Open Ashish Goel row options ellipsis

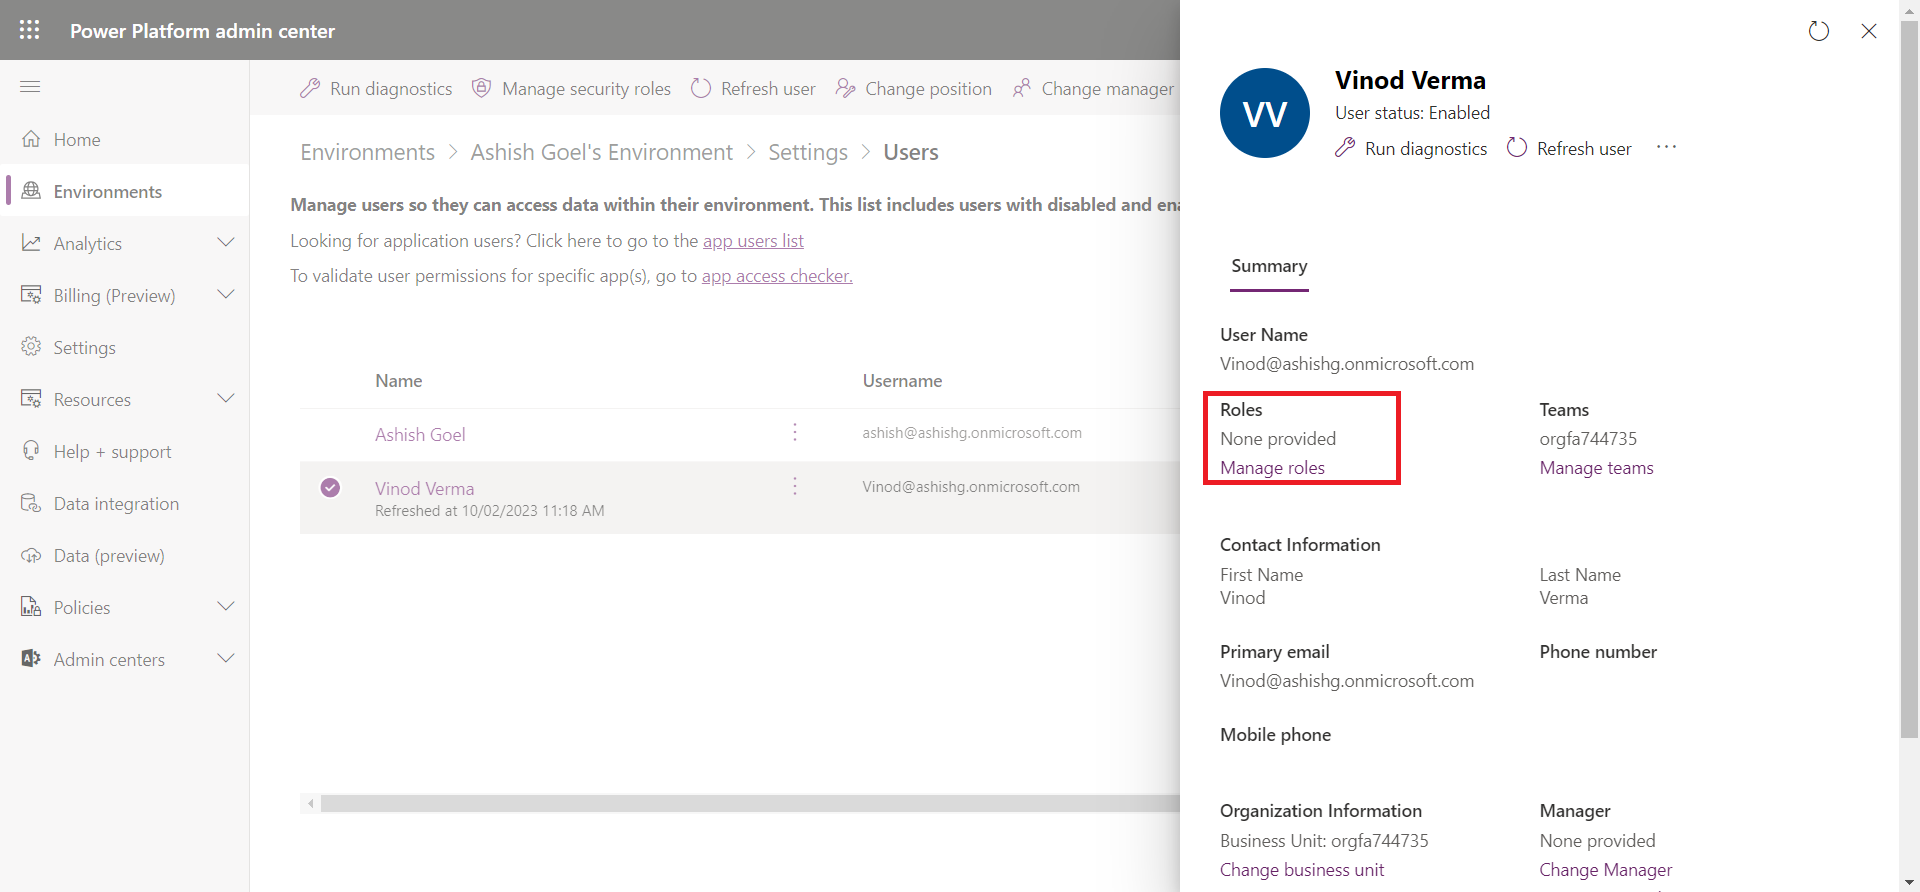click(x=795, y=433)
